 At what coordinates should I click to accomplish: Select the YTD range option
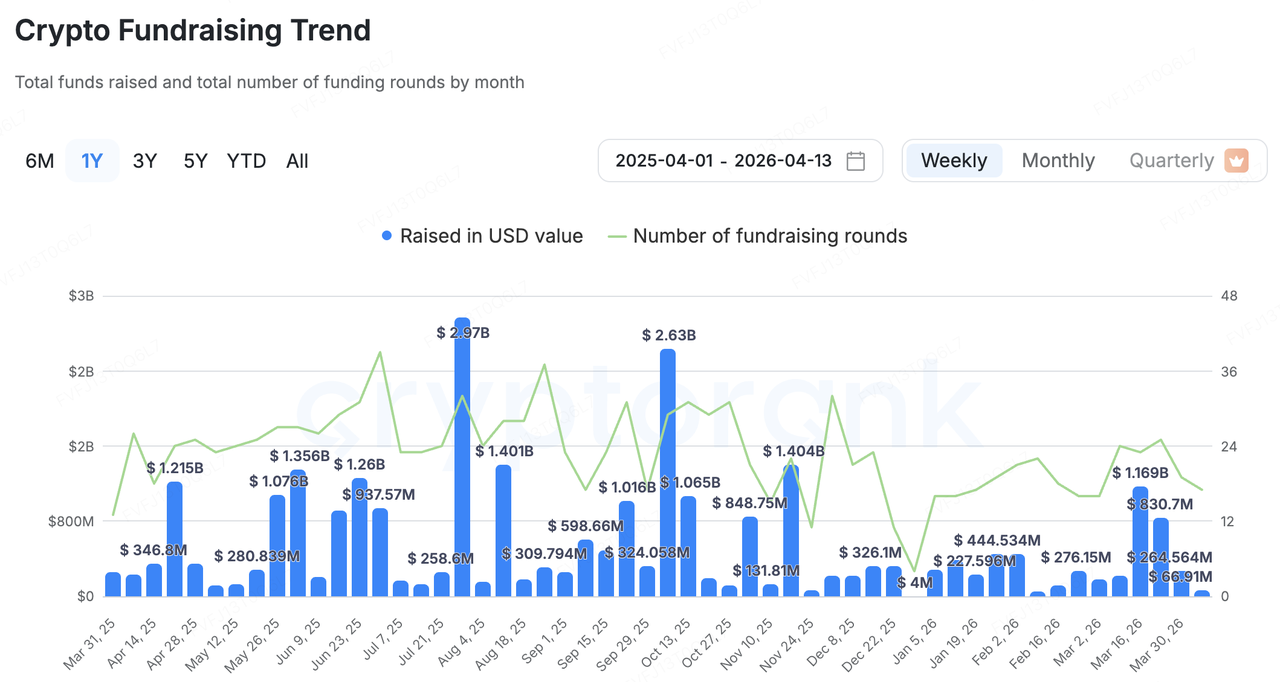point(246,161)
